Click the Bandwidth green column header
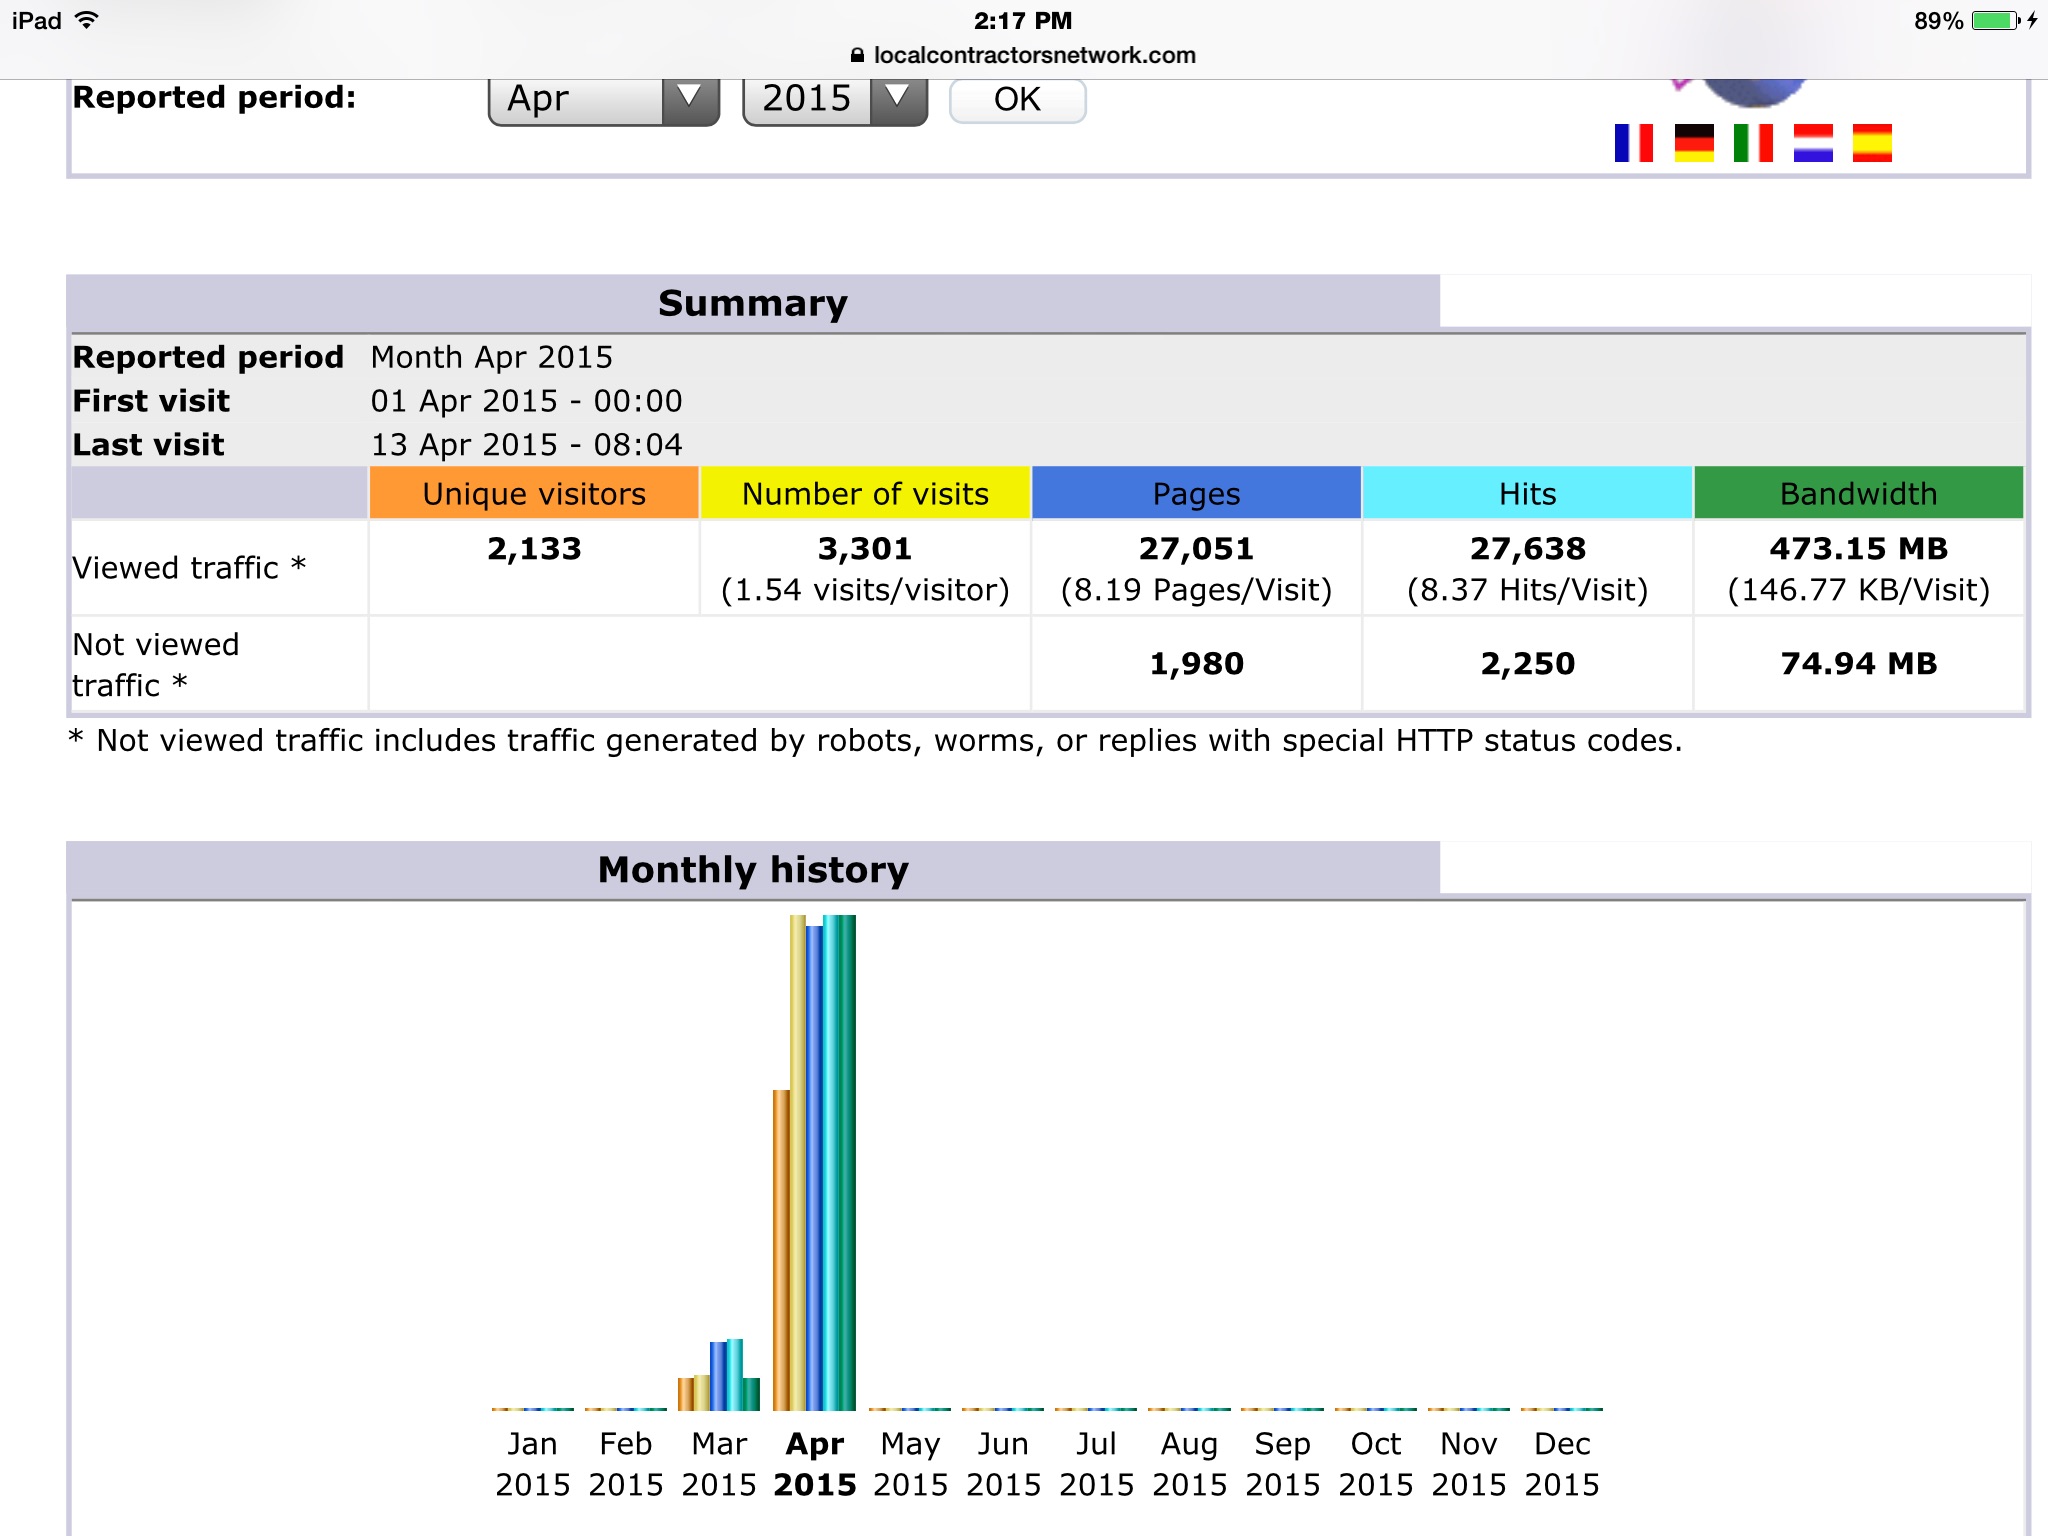This screenshot has height=1536, width=2048. pyautogui.click(x=1858, y=494)
